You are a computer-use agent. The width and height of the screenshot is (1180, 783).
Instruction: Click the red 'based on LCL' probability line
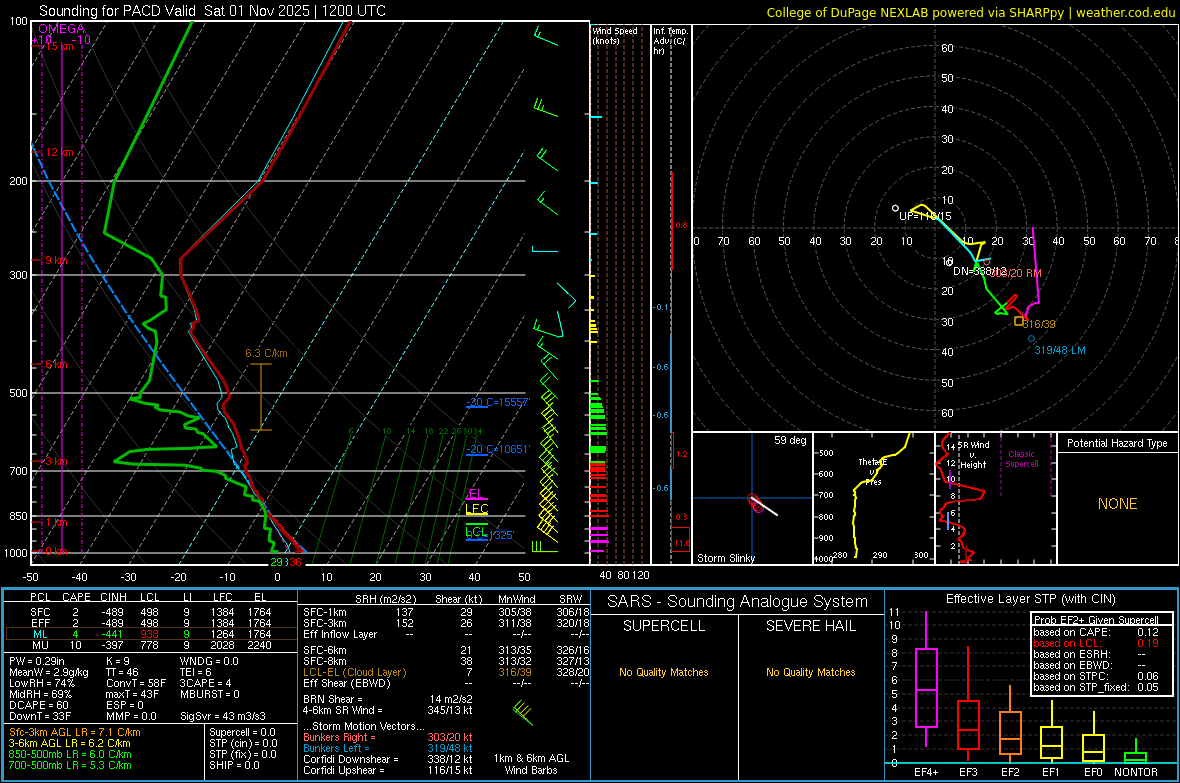click(x=1096, y=643)
